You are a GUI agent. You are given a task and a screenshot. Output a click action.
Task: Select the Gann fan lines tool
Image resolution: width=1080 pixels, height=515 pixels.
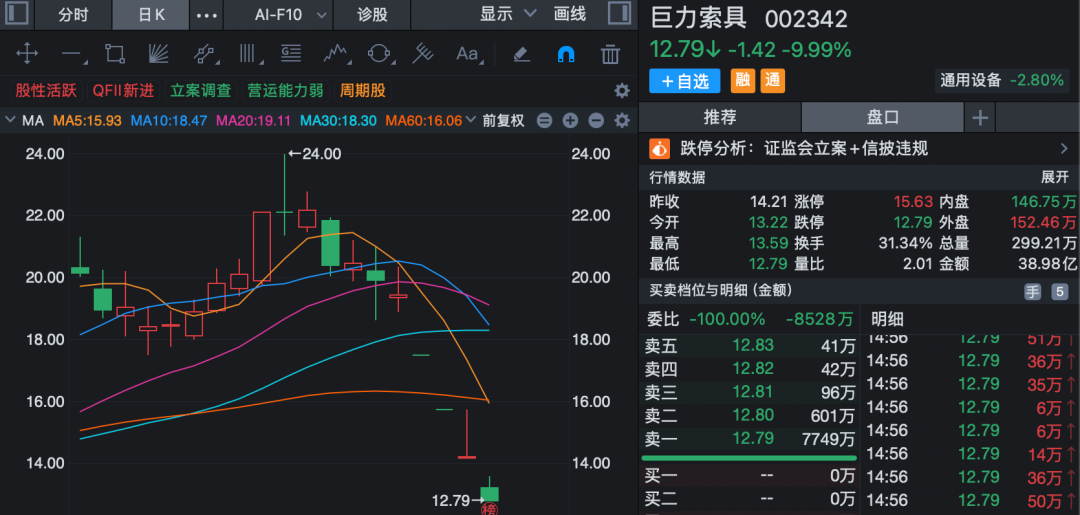tap(158, 53)
